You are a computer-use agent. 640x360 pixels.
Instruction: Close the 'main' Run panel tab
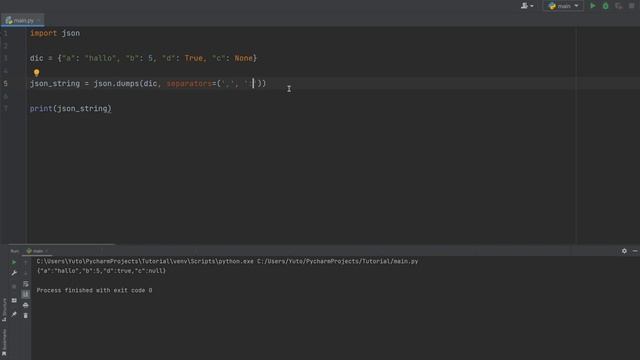47,251
